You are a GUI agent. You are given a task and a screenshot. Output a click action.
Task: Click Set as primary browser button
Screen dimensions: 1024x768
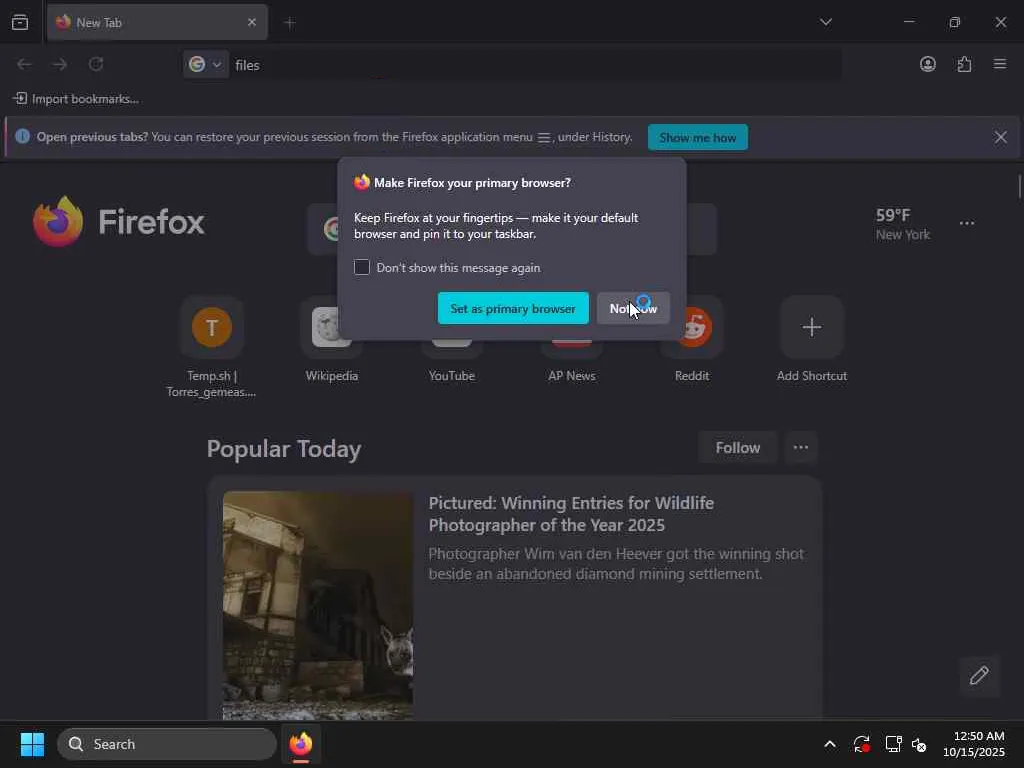(513, 308)
